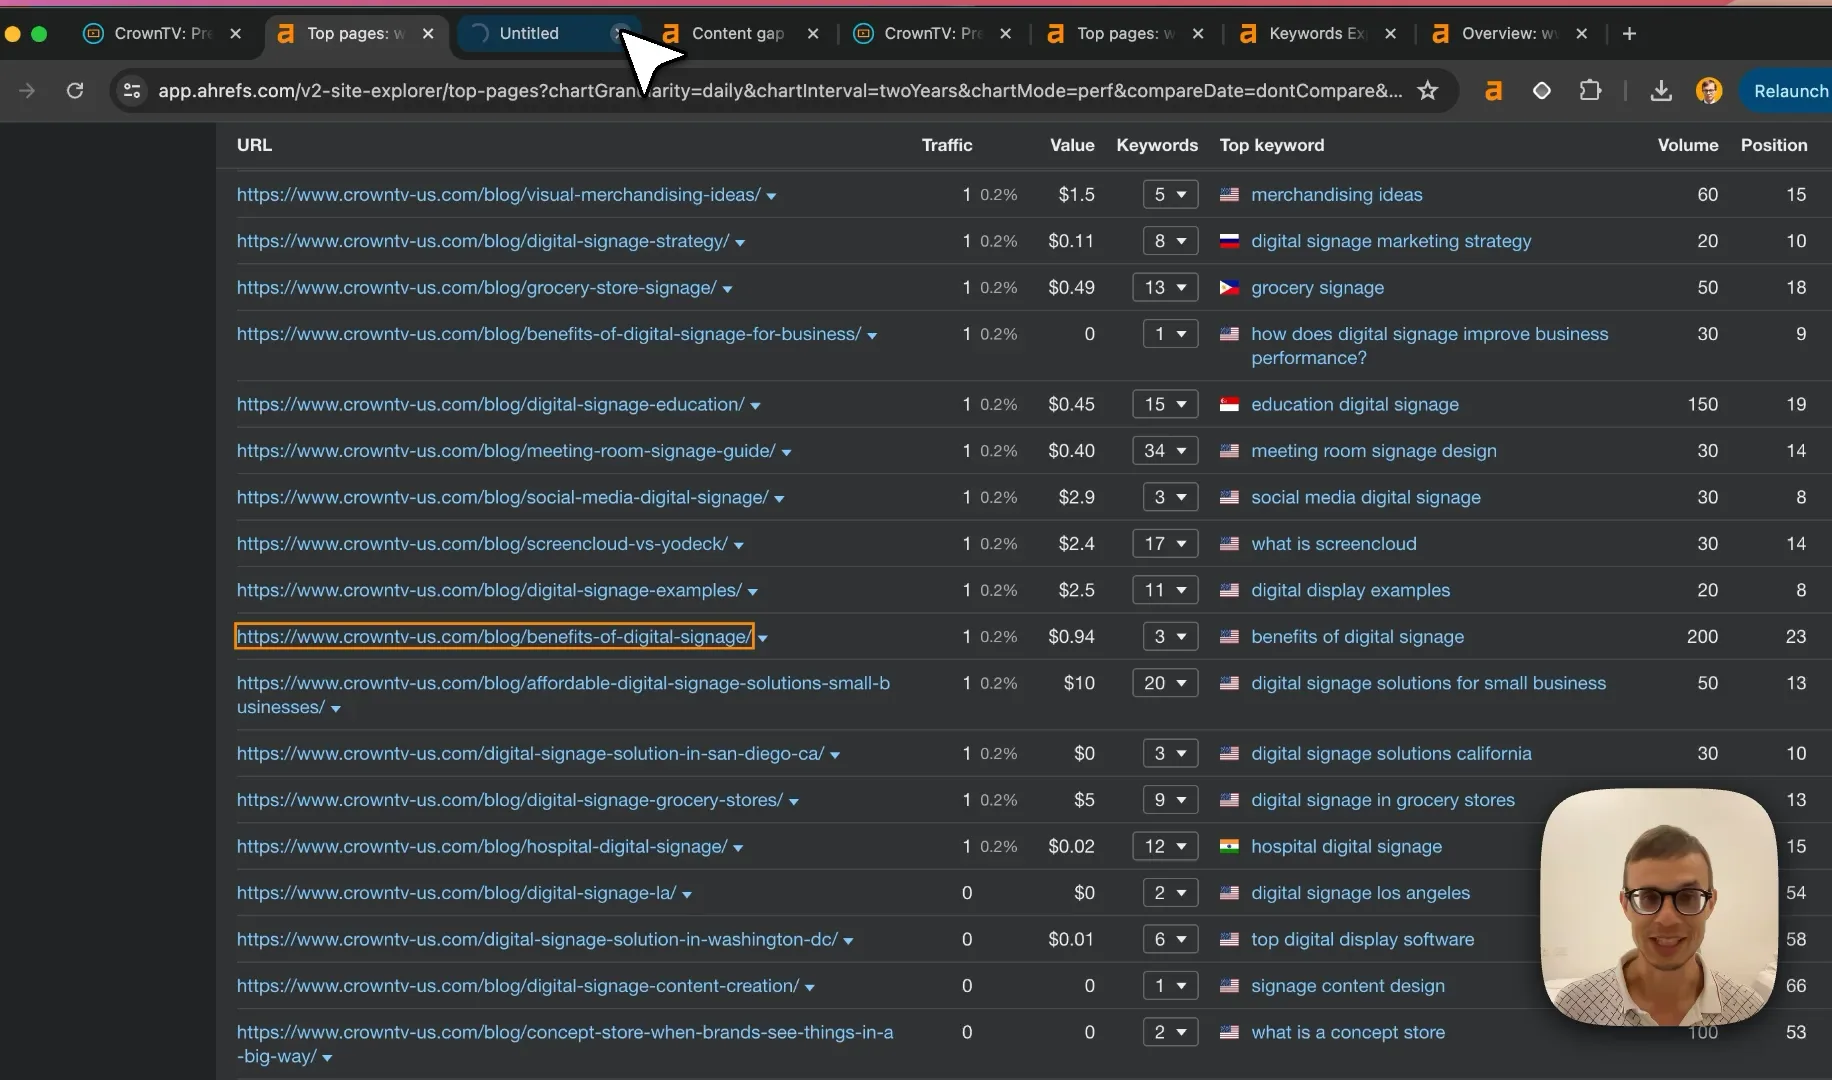Screen dimensions: 1832x1080
Task: Open the Chrome downloads icon
Action: coord(1661,91)
